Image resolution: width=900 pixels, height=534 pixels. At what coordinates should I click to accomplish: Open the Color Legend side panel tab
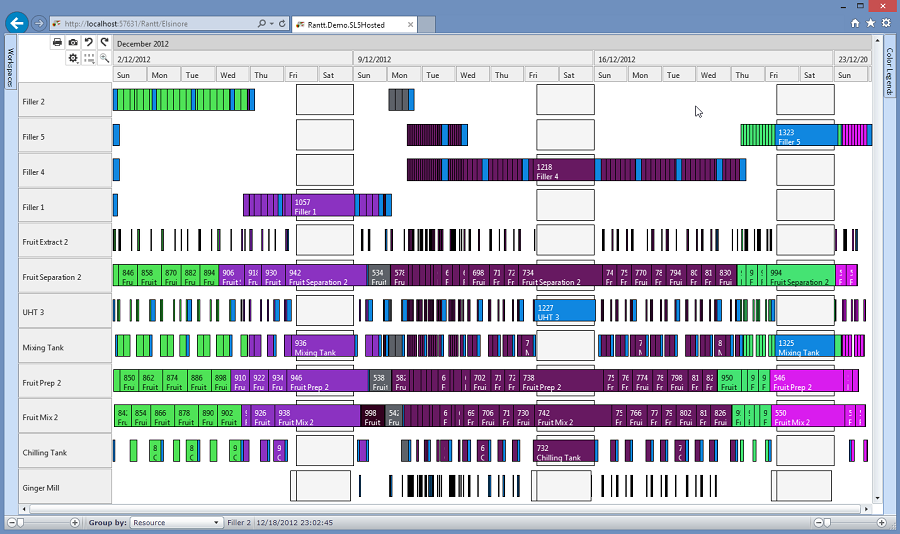(889, 72)
